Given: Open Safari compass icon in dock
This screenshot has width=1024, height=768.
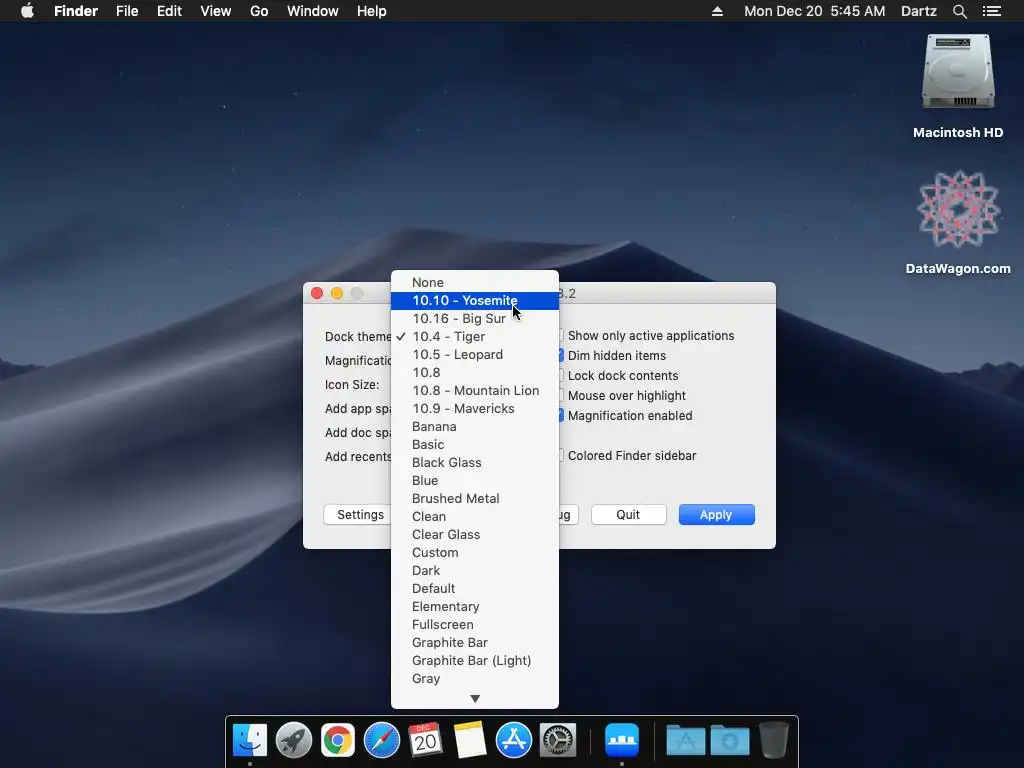Looking at the screenshot, I should (x=381, y=741).
